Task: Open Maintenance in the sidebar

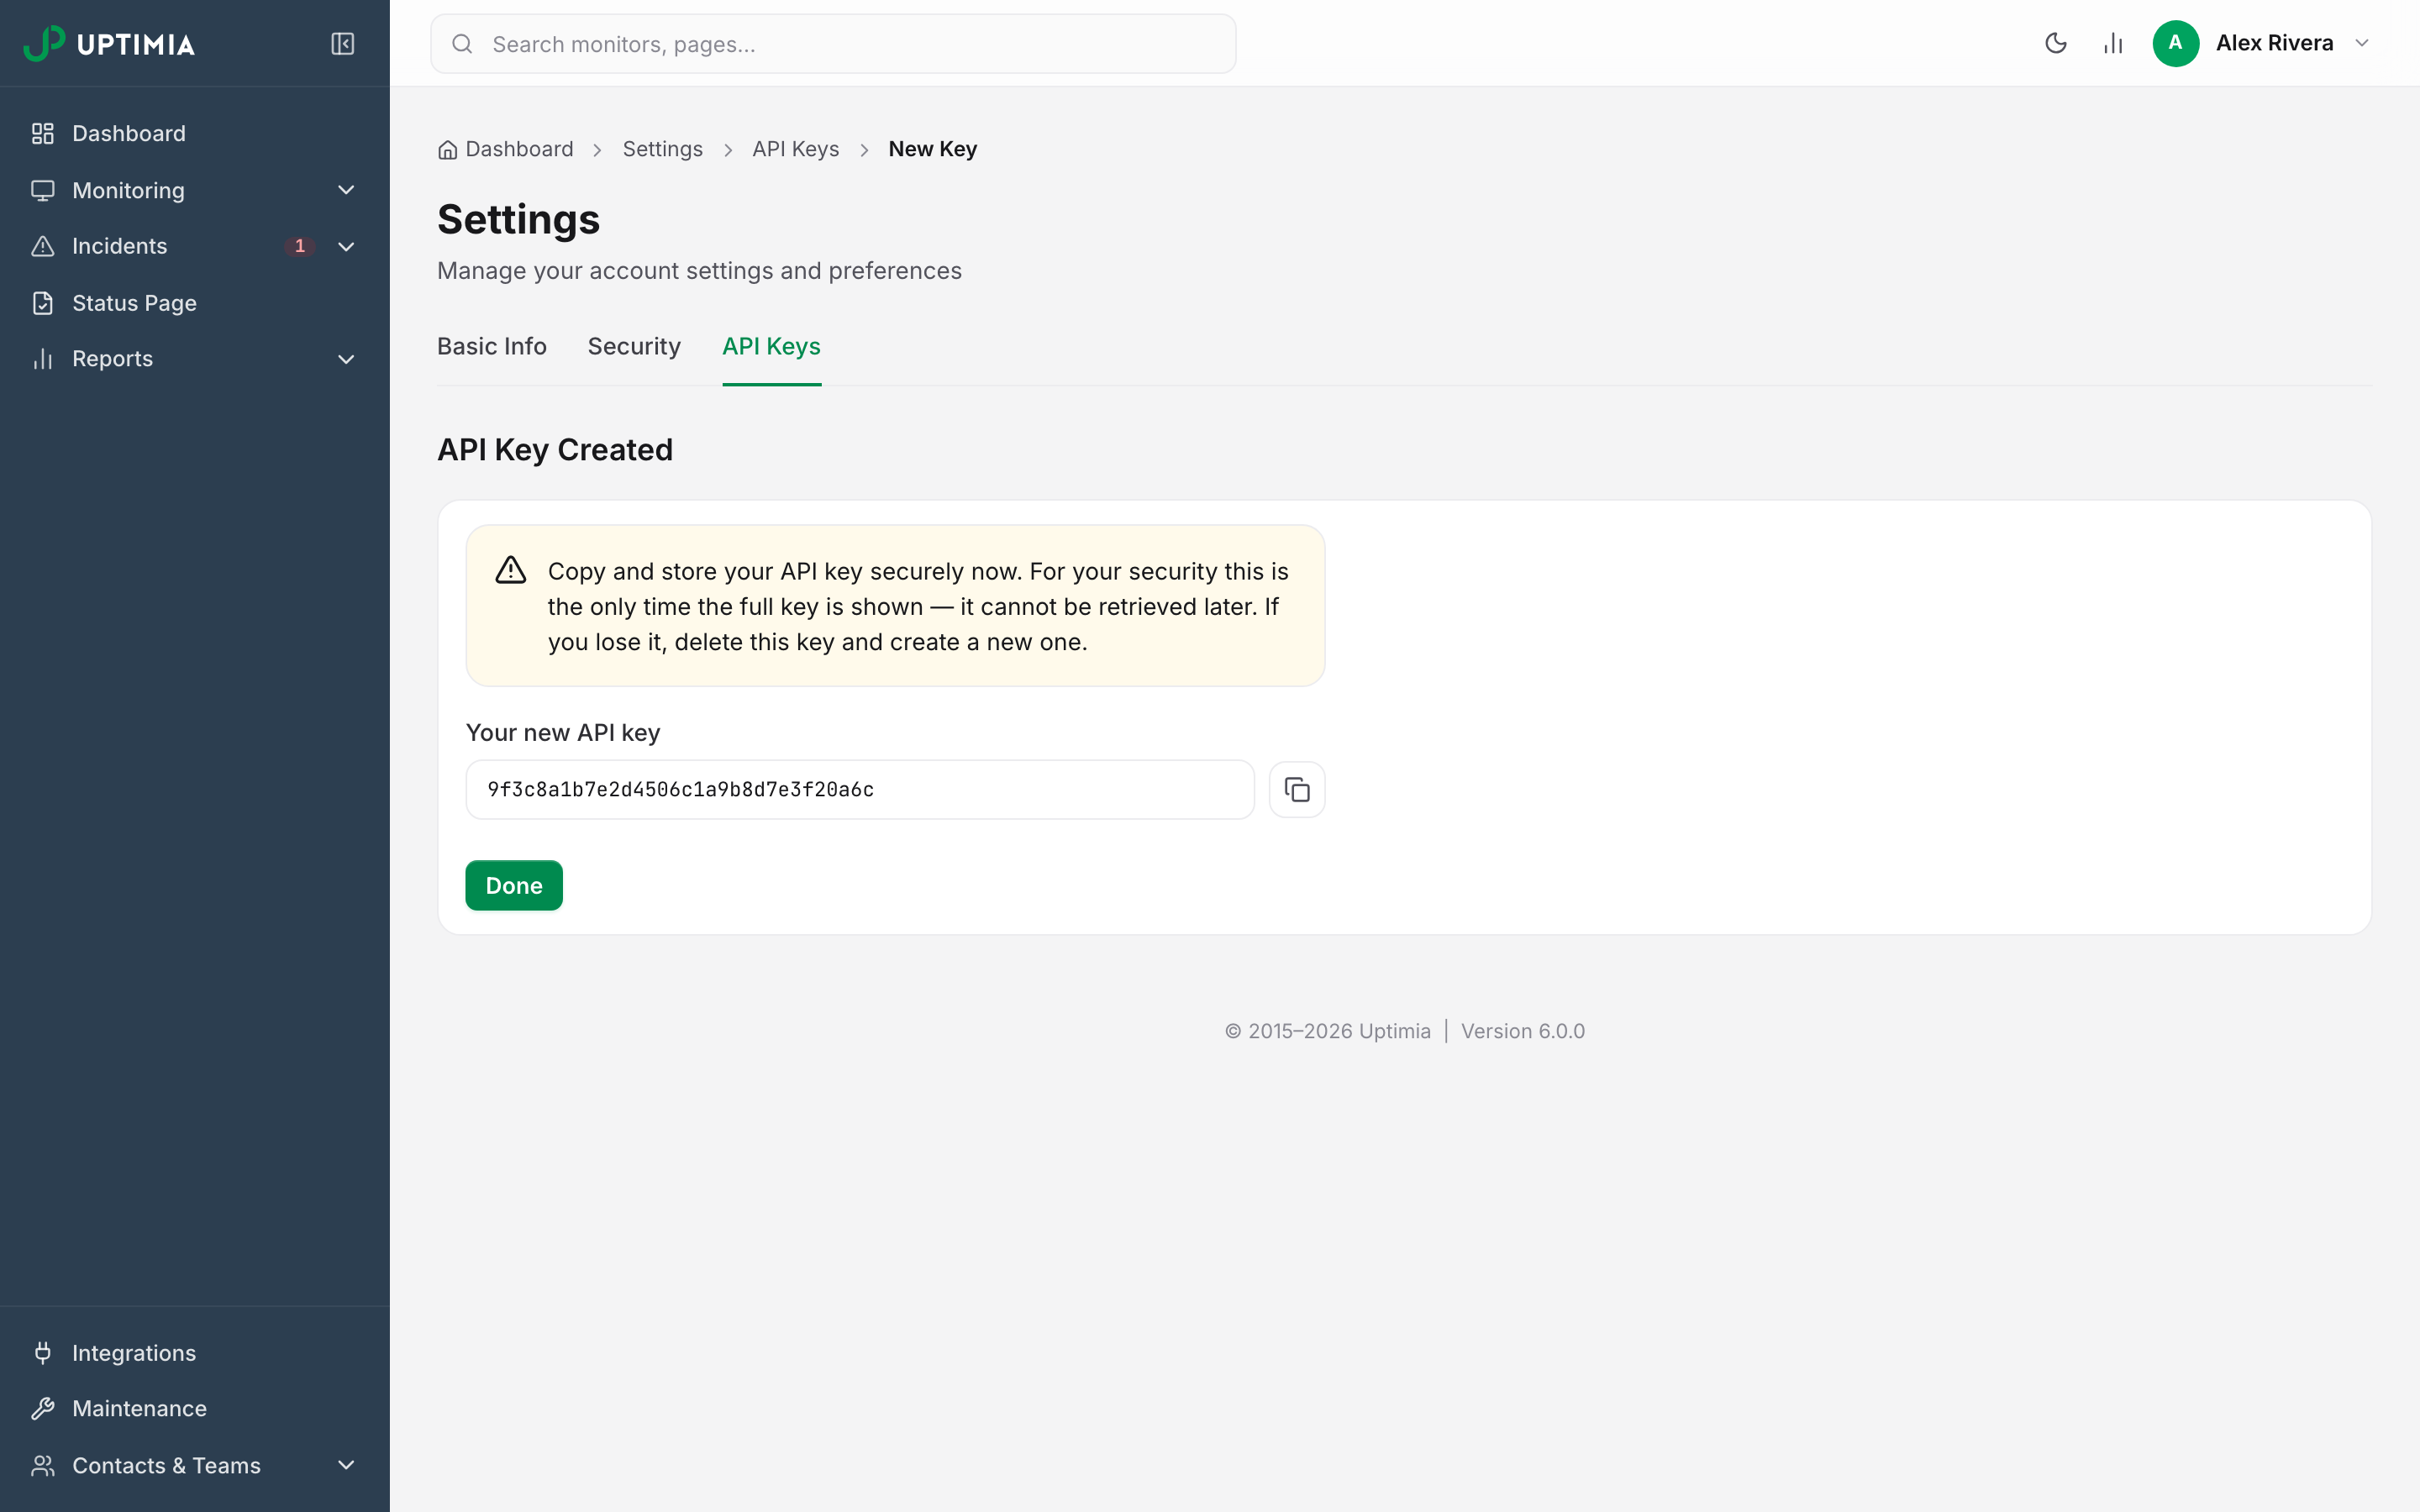Action: point(195,1409)
